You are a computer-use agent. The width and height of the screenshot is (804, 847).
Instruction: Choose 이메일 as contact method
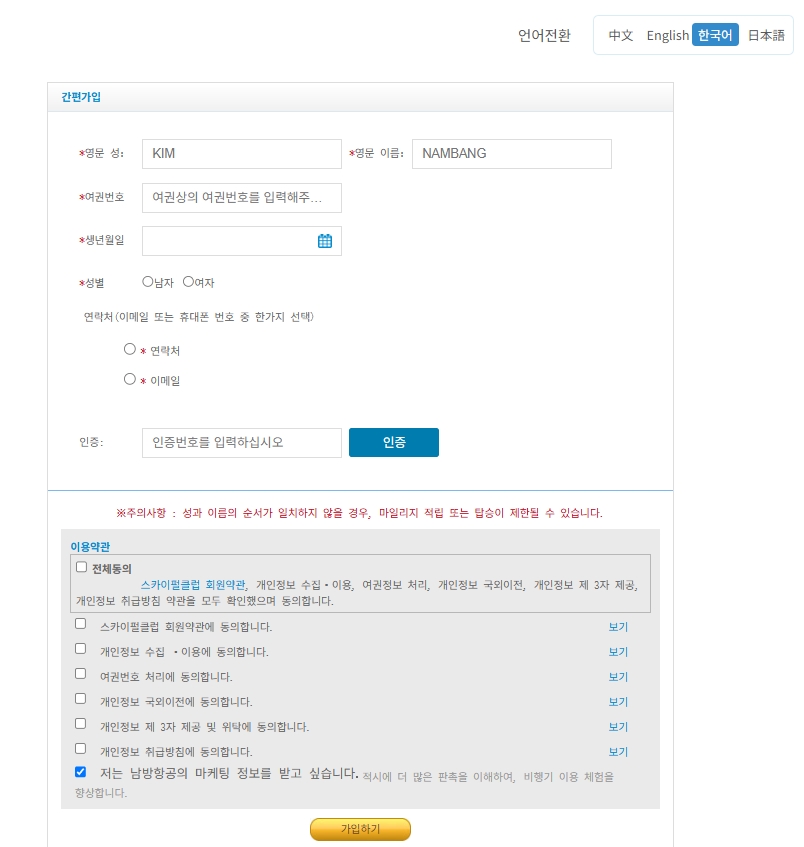pyautogui.click(x=129, y=378)
